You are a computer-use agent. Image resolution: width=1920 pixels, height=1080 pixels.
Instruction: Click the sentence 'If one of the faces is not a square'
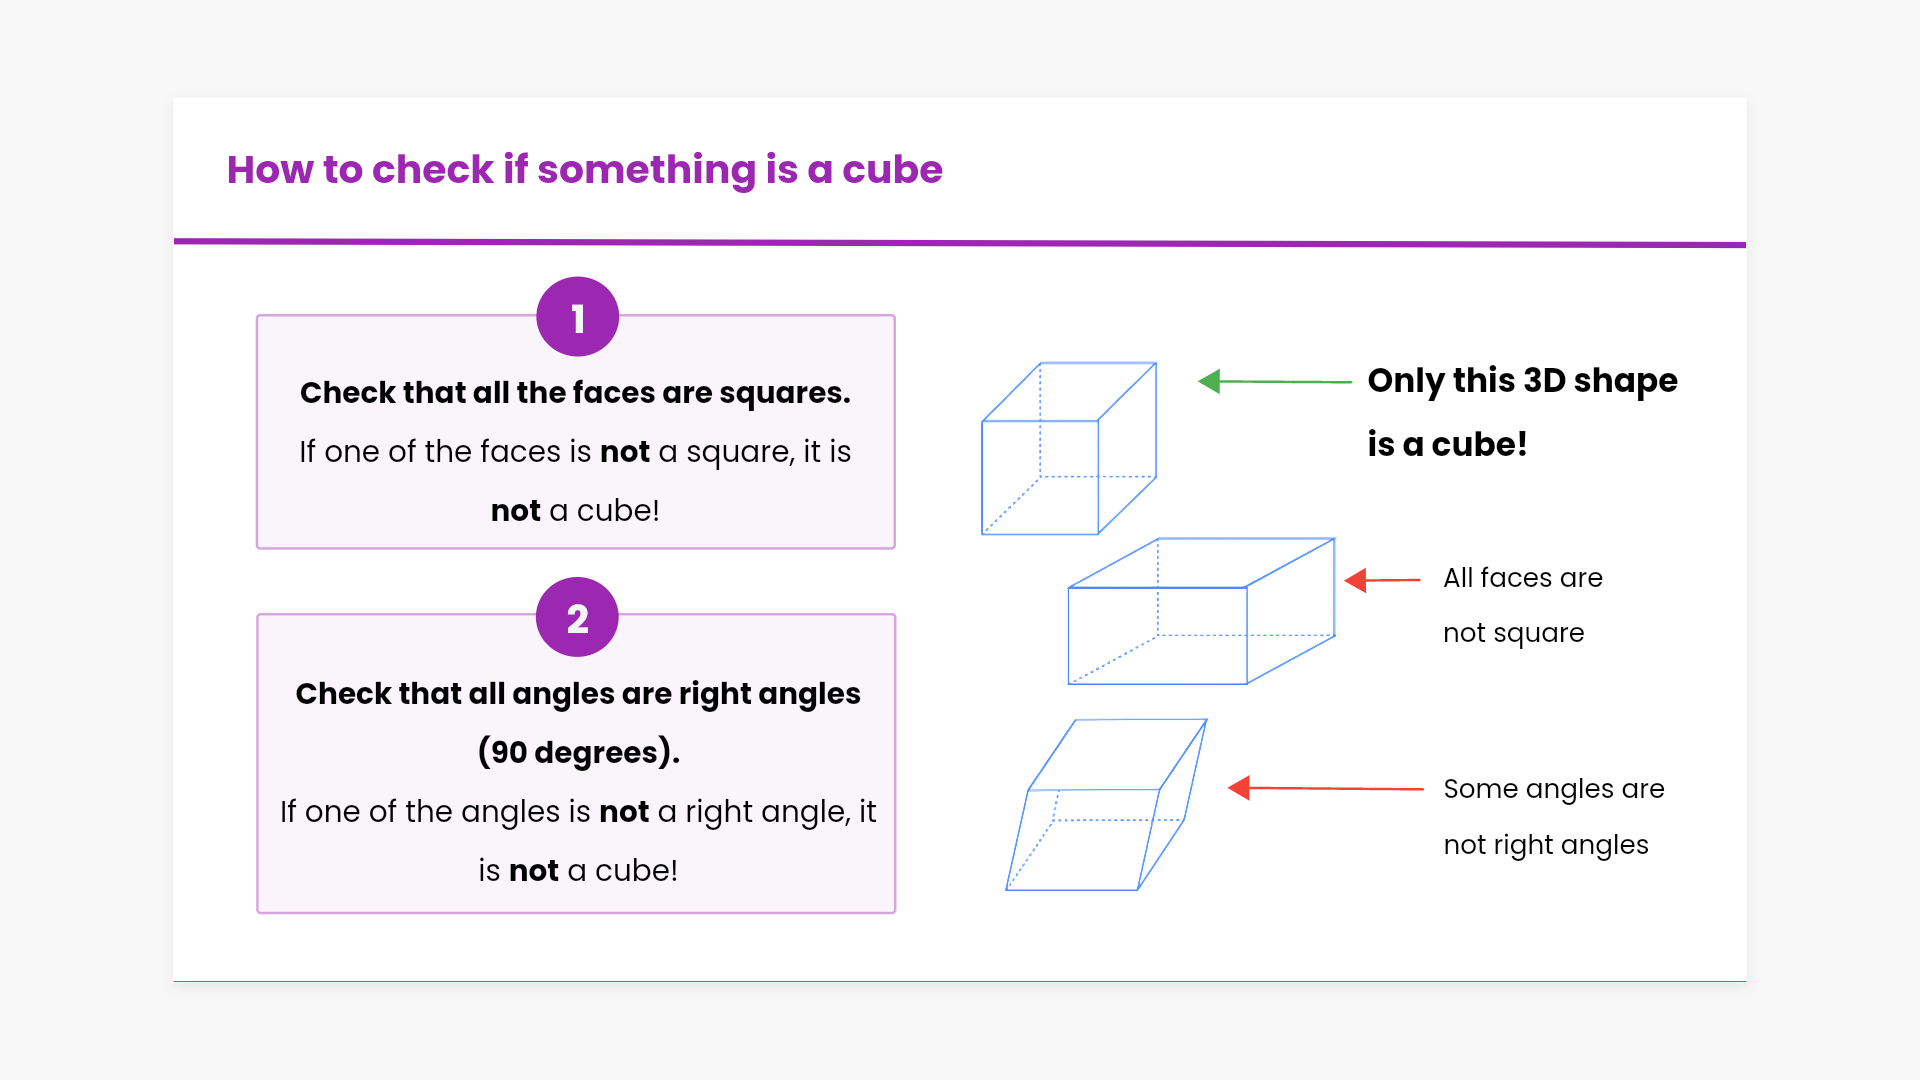click(x=575, y=452)
